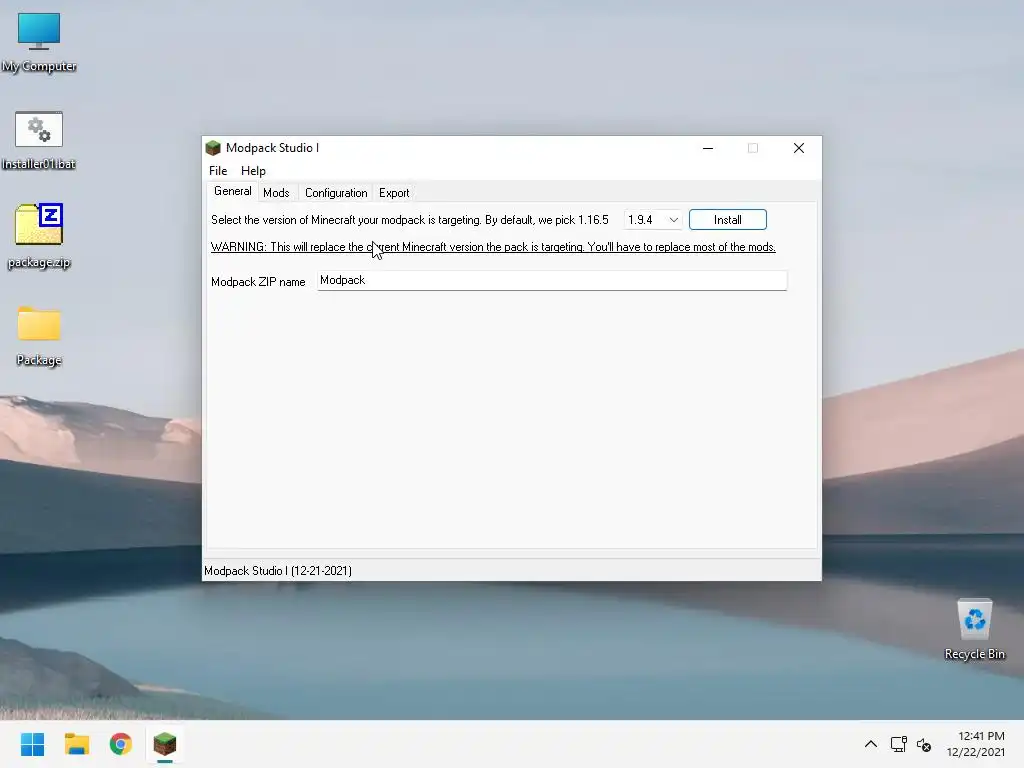Image resolution: width=1024 pixels, height=768 pixels.
Task: Expand the Minecraft version 1.9.4 dropdown
Action: click(652, 220)
